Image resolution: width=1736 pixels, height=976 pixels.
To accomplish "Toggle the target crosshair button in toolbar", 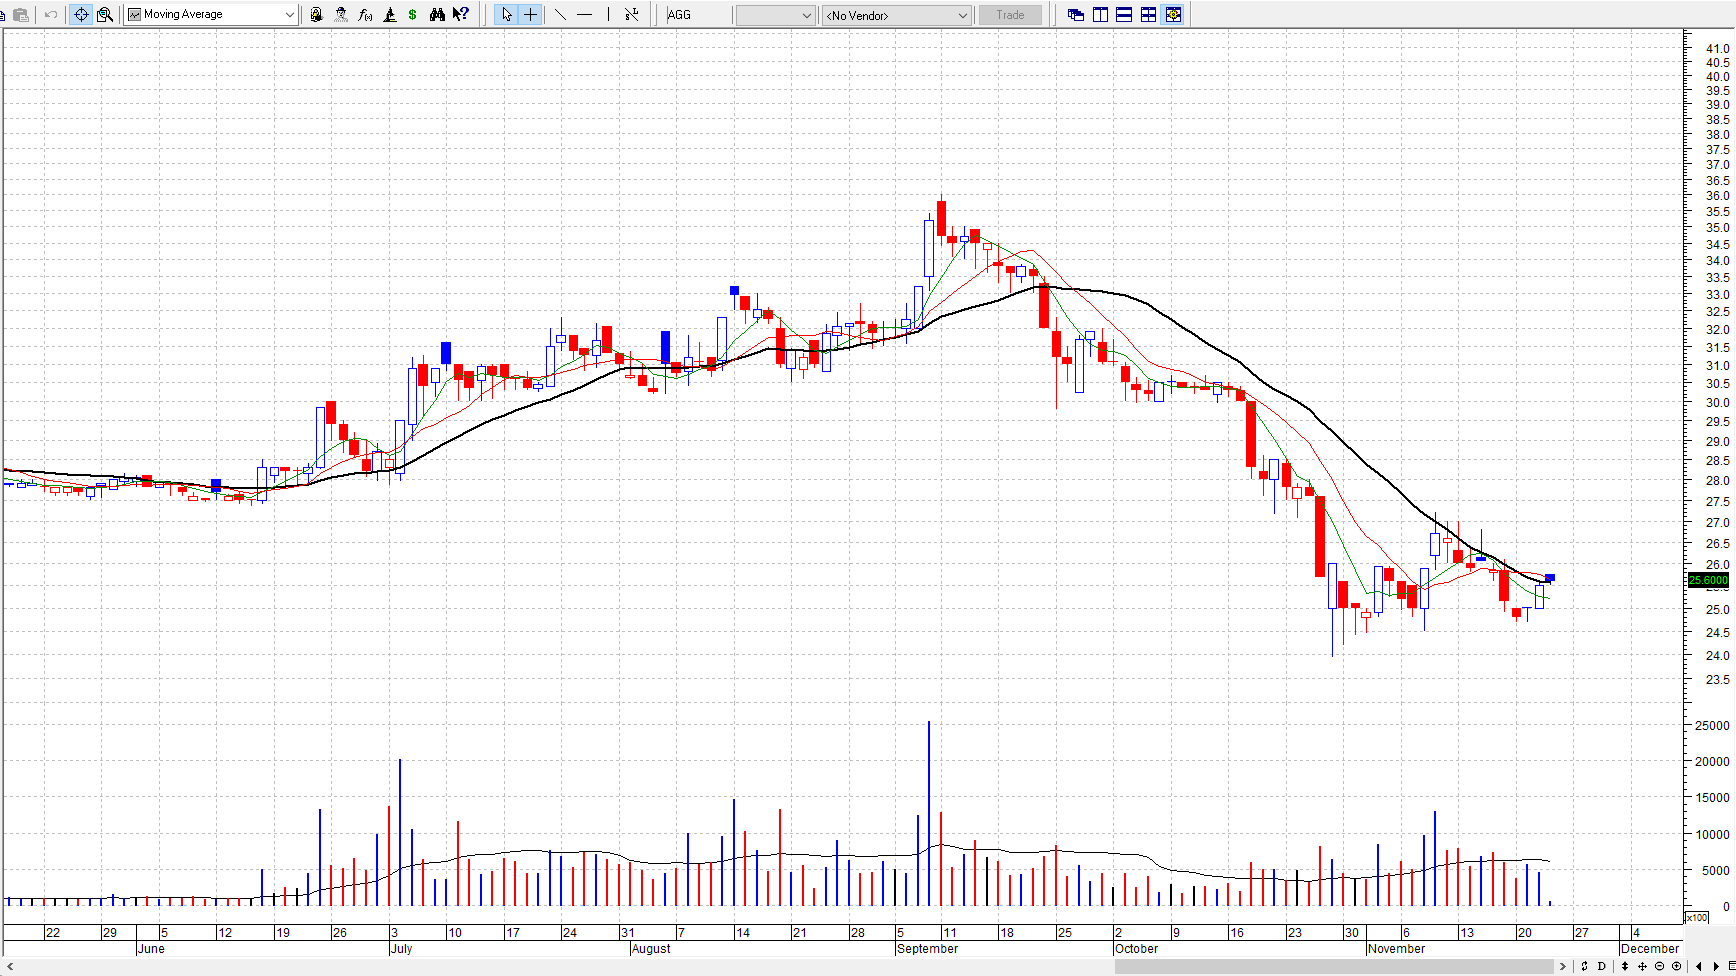I will click(x=81, y=15).
